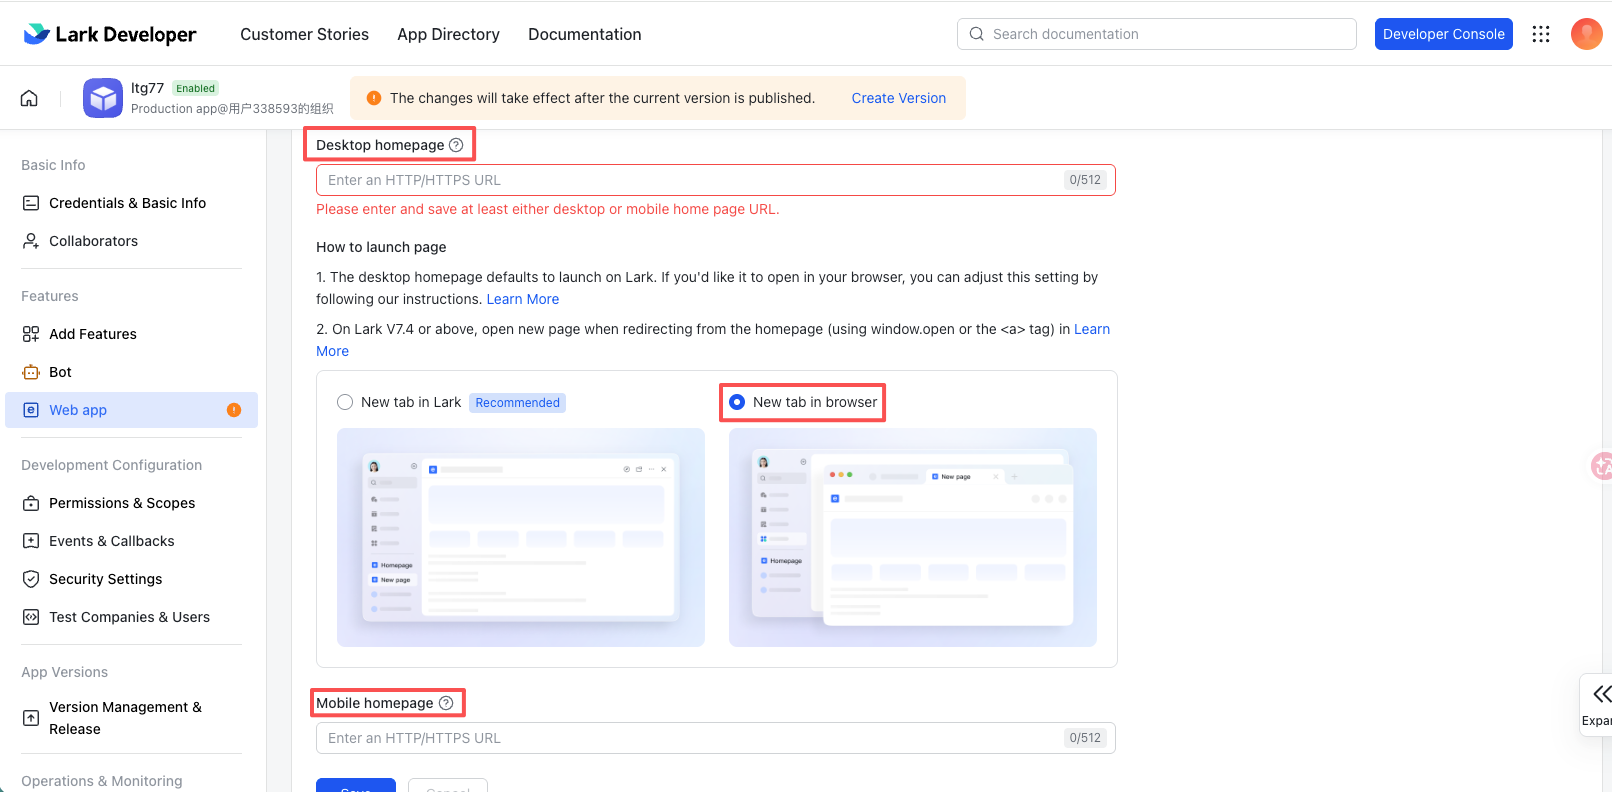Open Permissions & Scopes in sidebar
1612x792 pixels.
(x=122, y=503)
